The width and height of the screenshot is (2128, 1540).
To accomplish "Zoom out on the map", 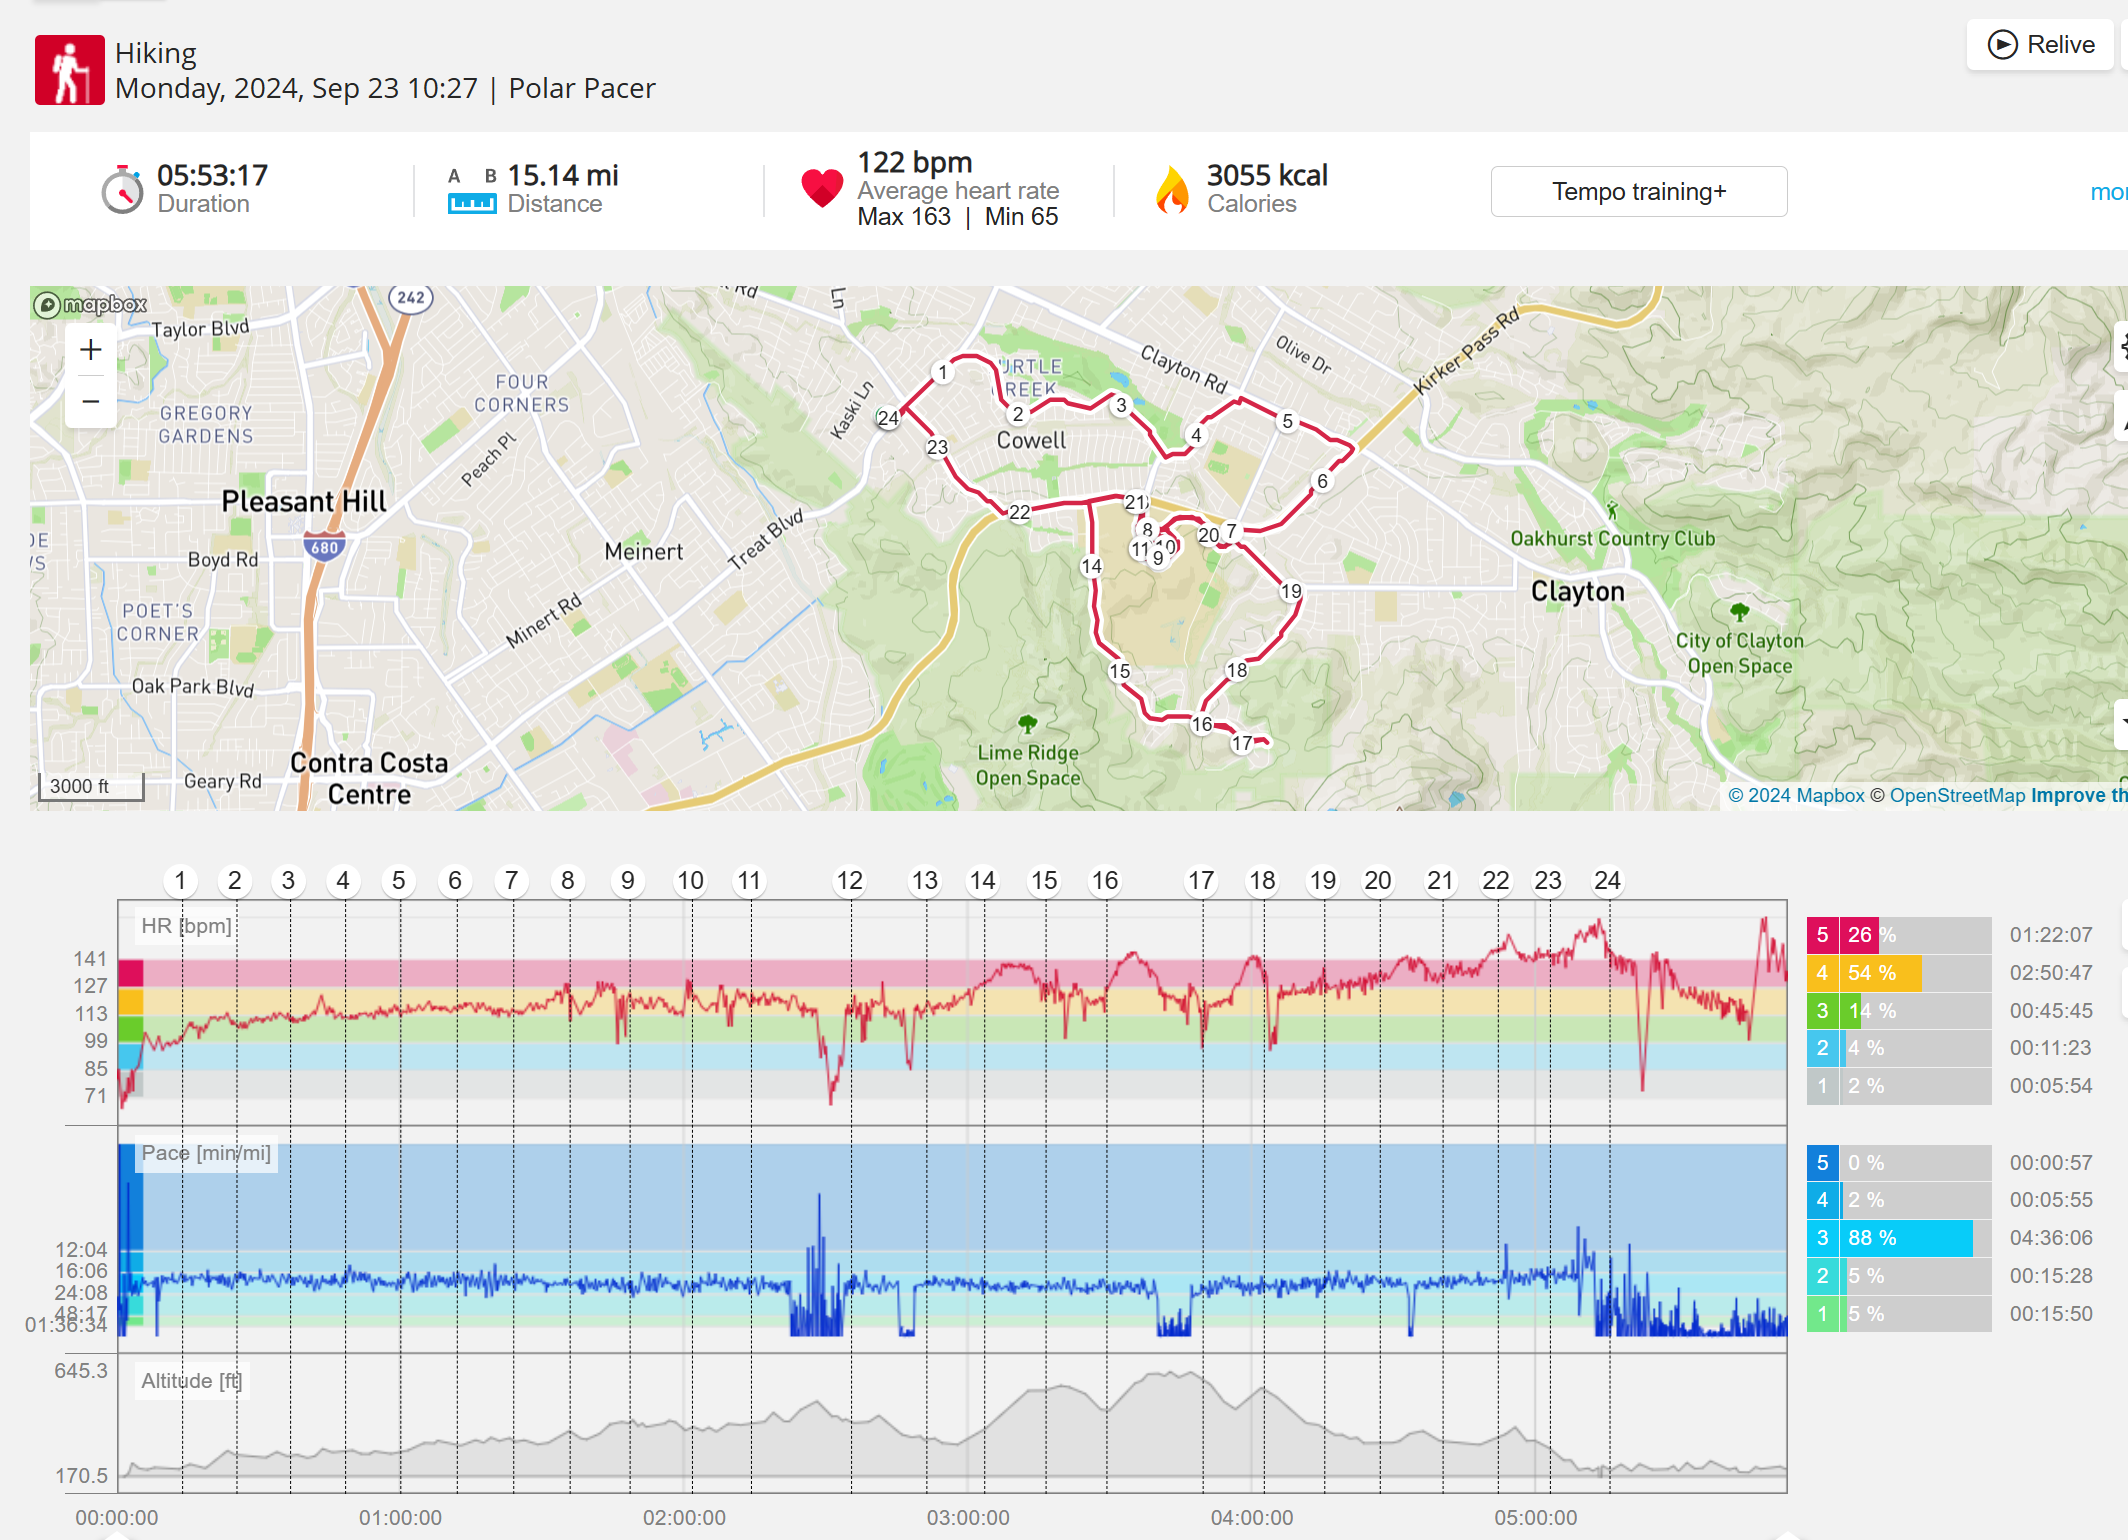I will pyautogui.click(x=91, y=402).
